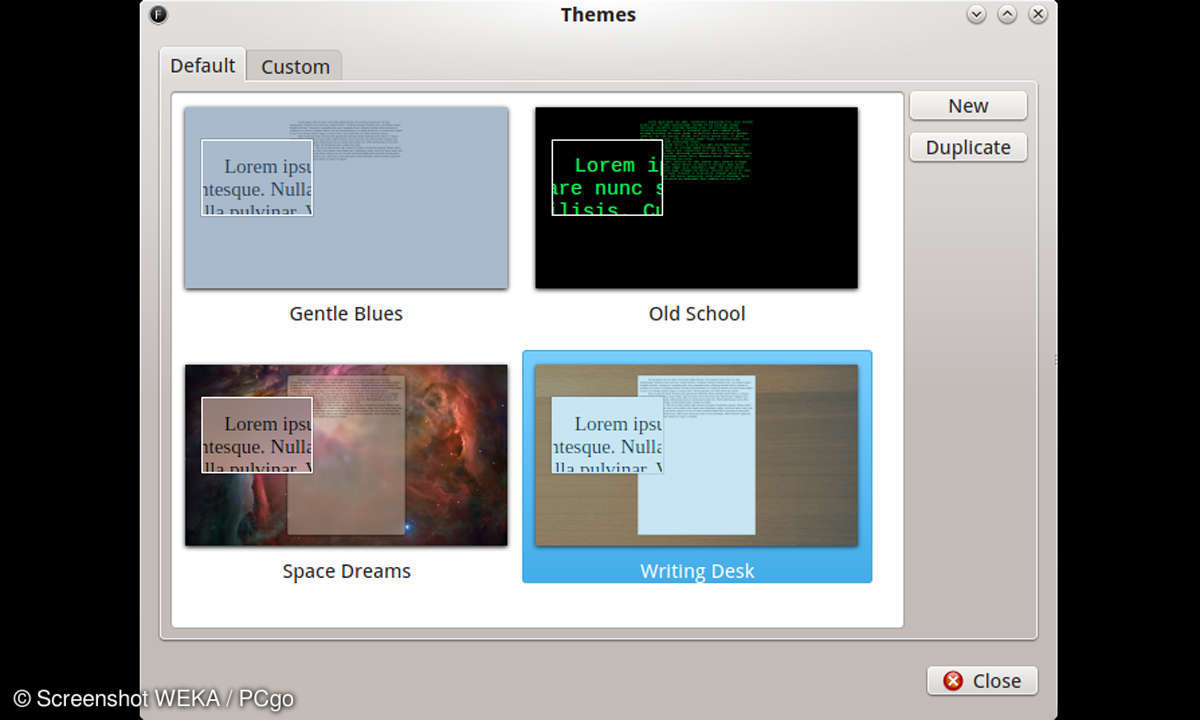
Task: Open the FocusWriter window menu icon
Action: (158, 14)
